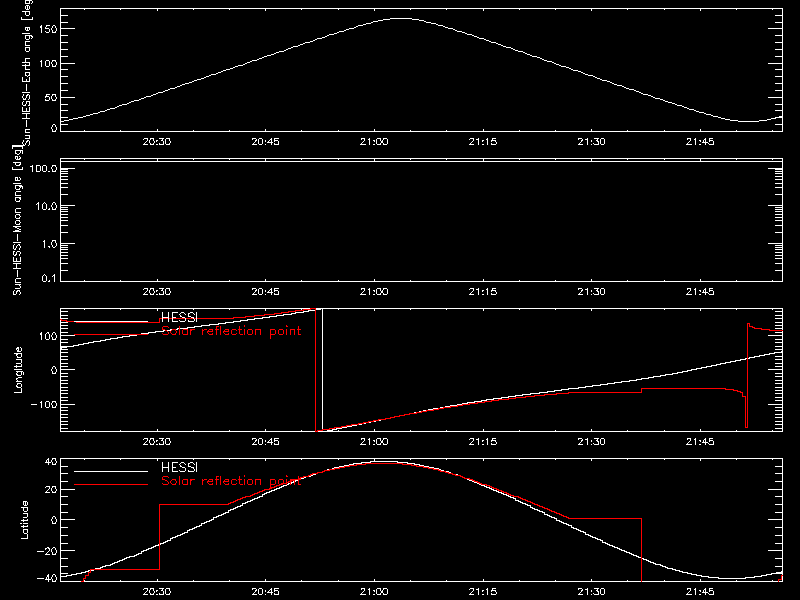The width and height of the screenshot is (800, 600).
Task: Select 'Solar reflection point' legend in Longitude plot
Action: (231, 331)
